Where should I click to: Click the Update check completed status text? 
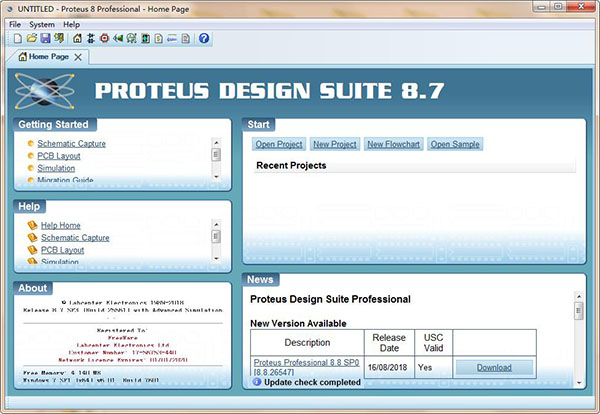312,382
